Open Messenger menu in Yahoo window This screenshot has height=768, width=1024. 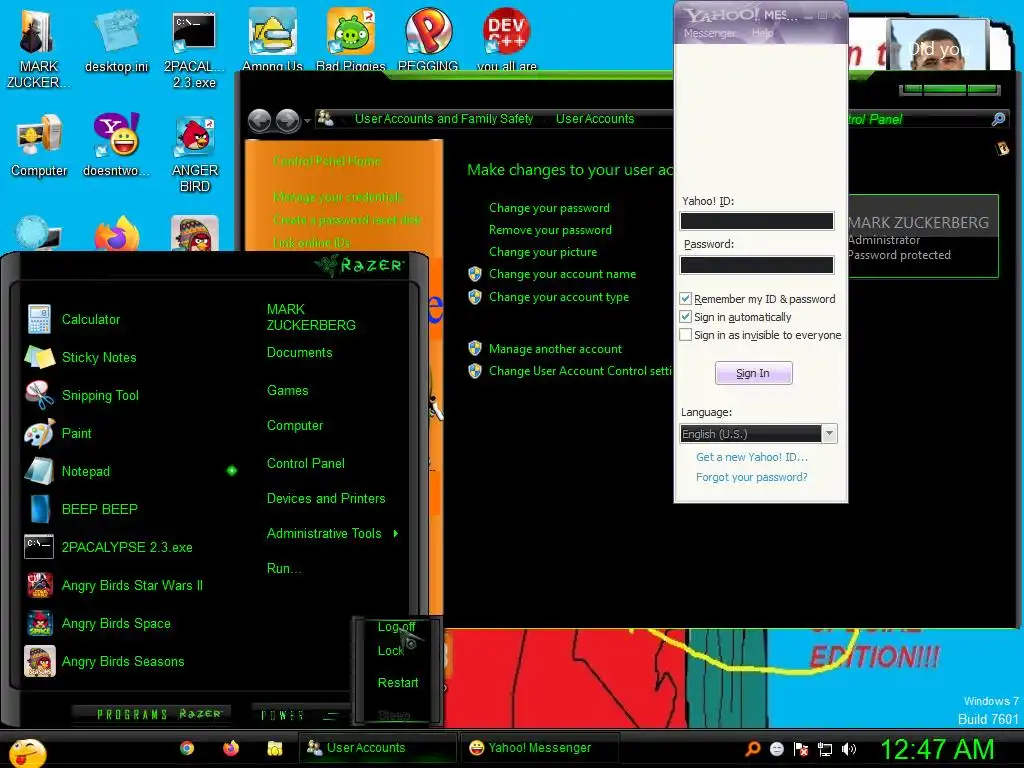(x=709, y=33)
